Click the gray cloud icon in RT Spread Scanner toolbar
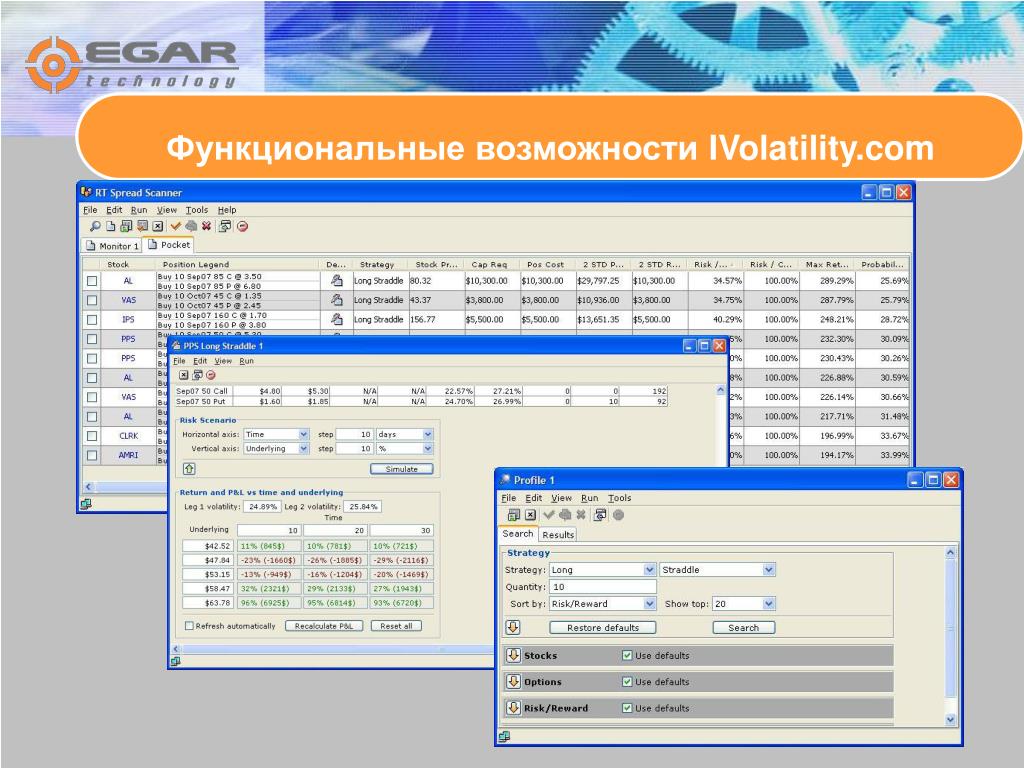 191,226
